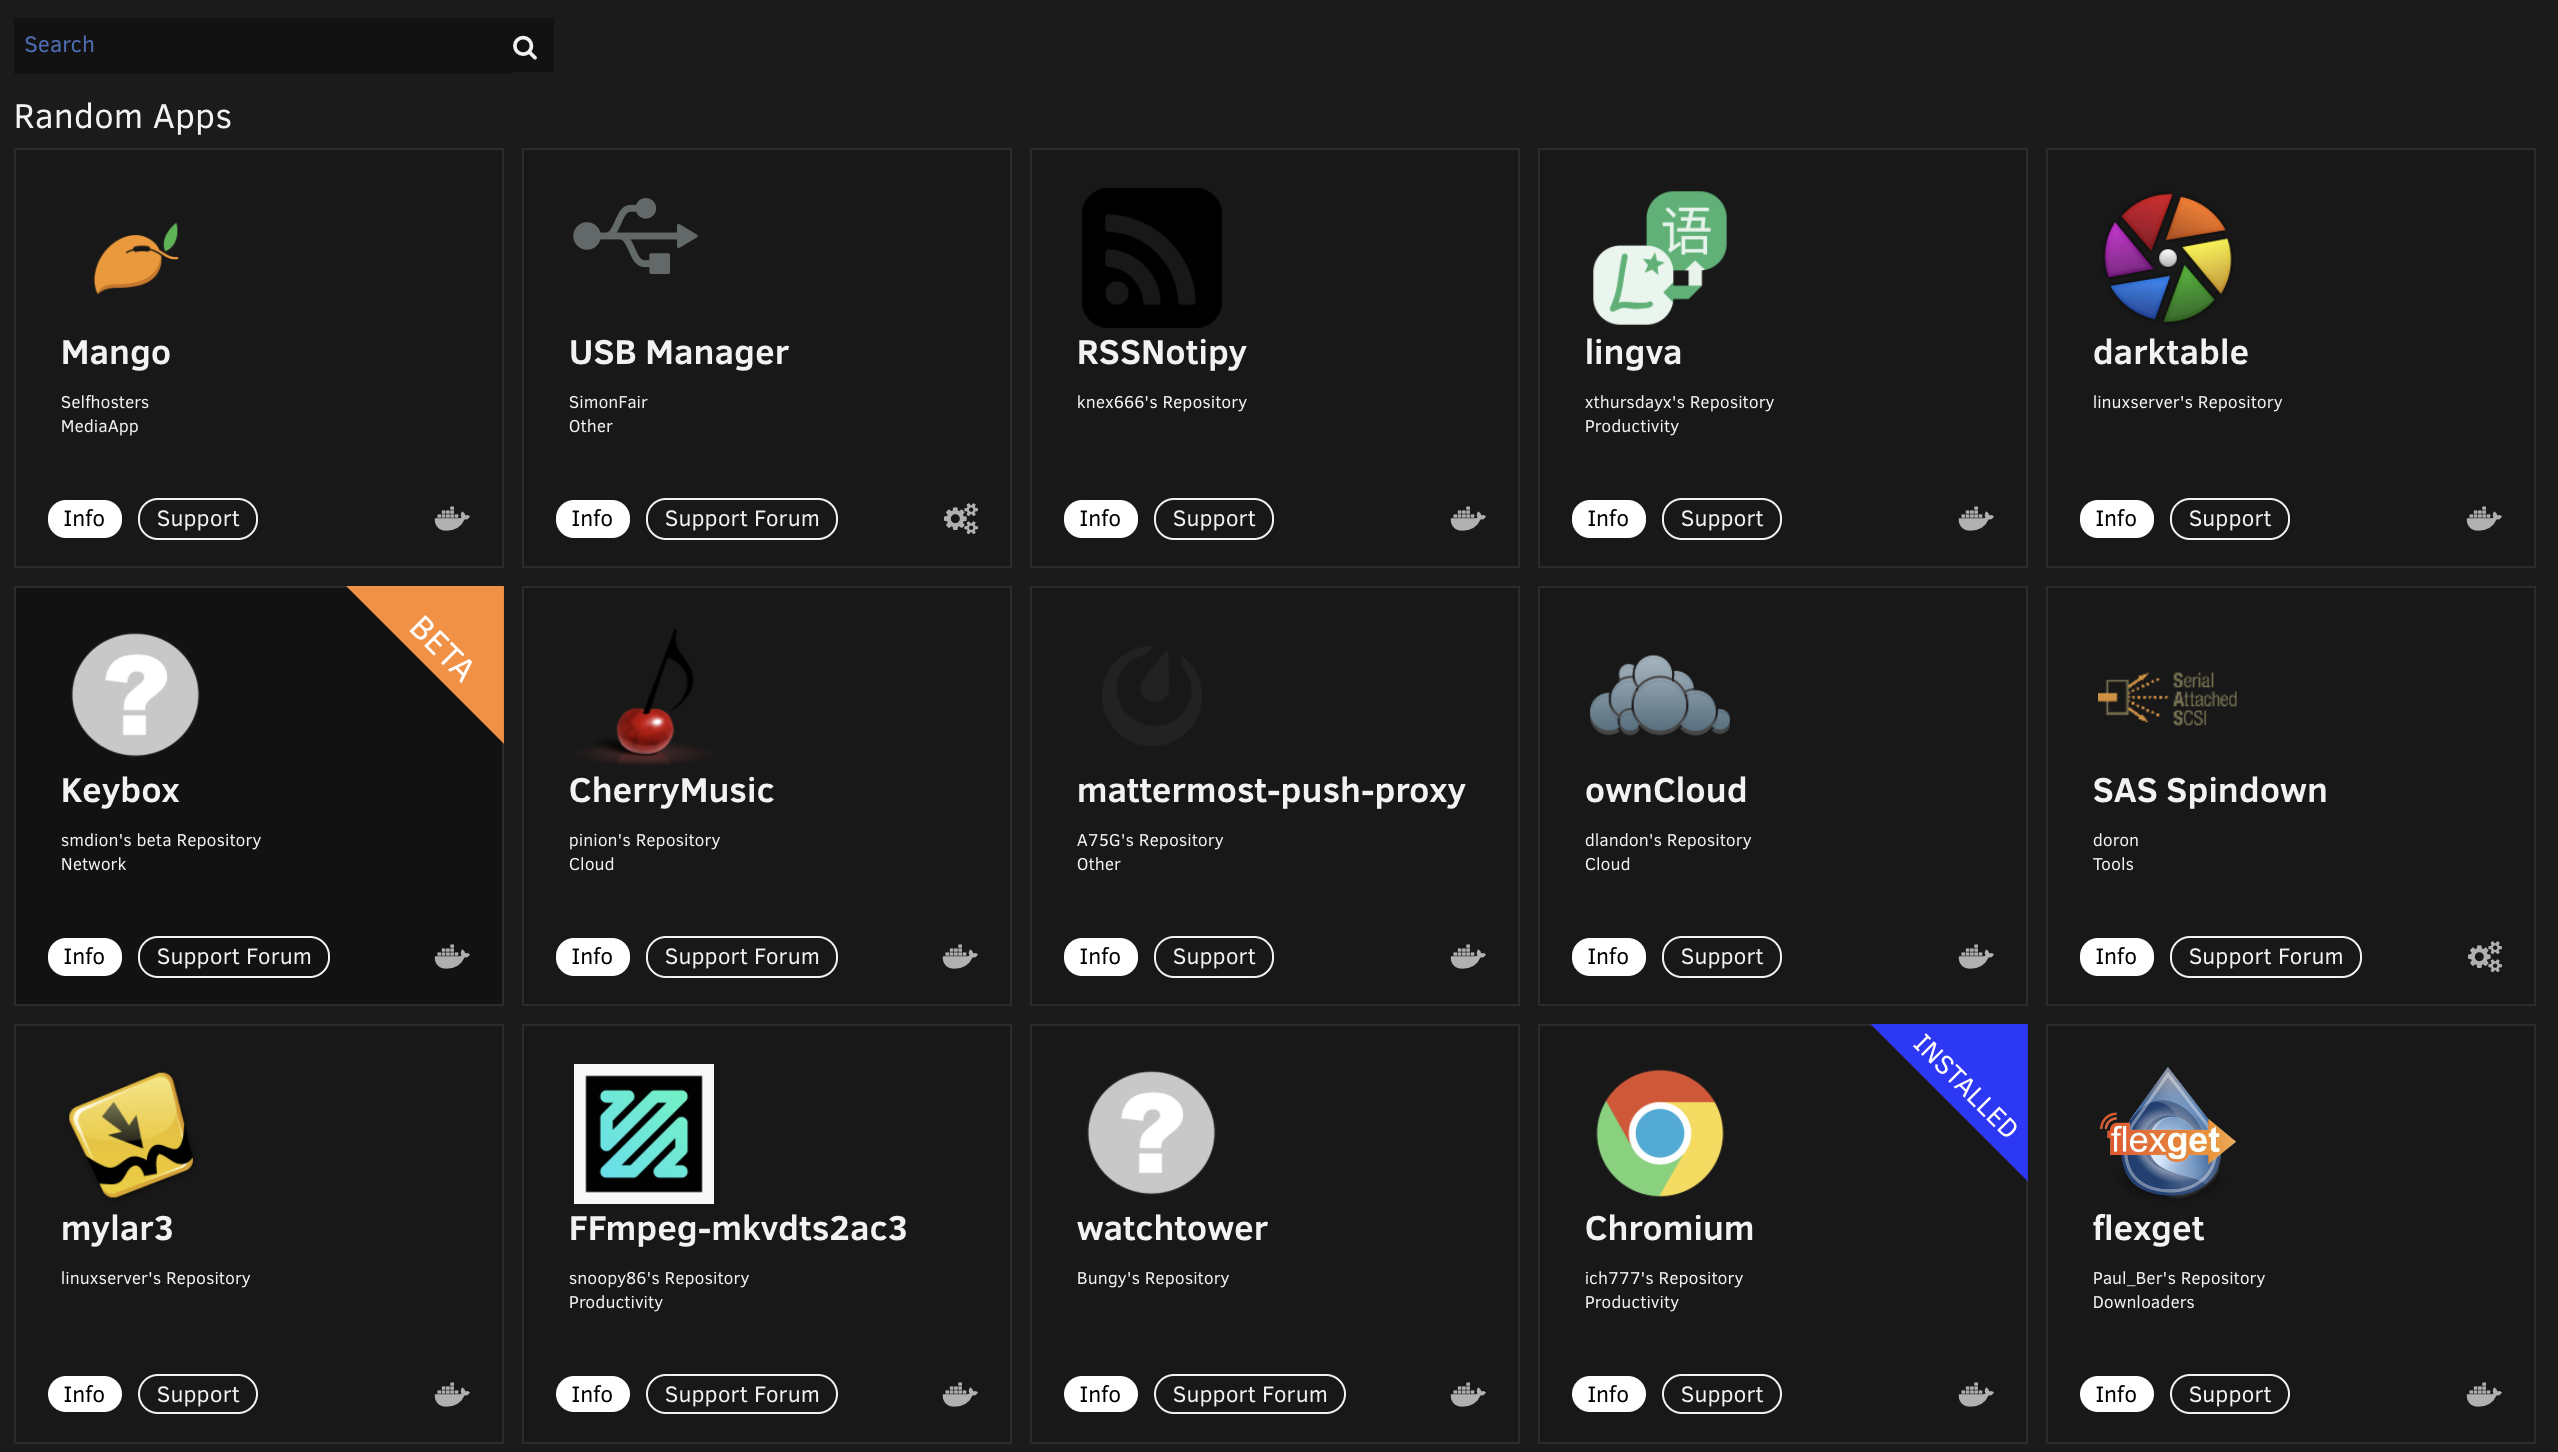Click plugin gears icon on USB Manager card
Viewport: 2558px width, 1452px height.
point(960,518)
